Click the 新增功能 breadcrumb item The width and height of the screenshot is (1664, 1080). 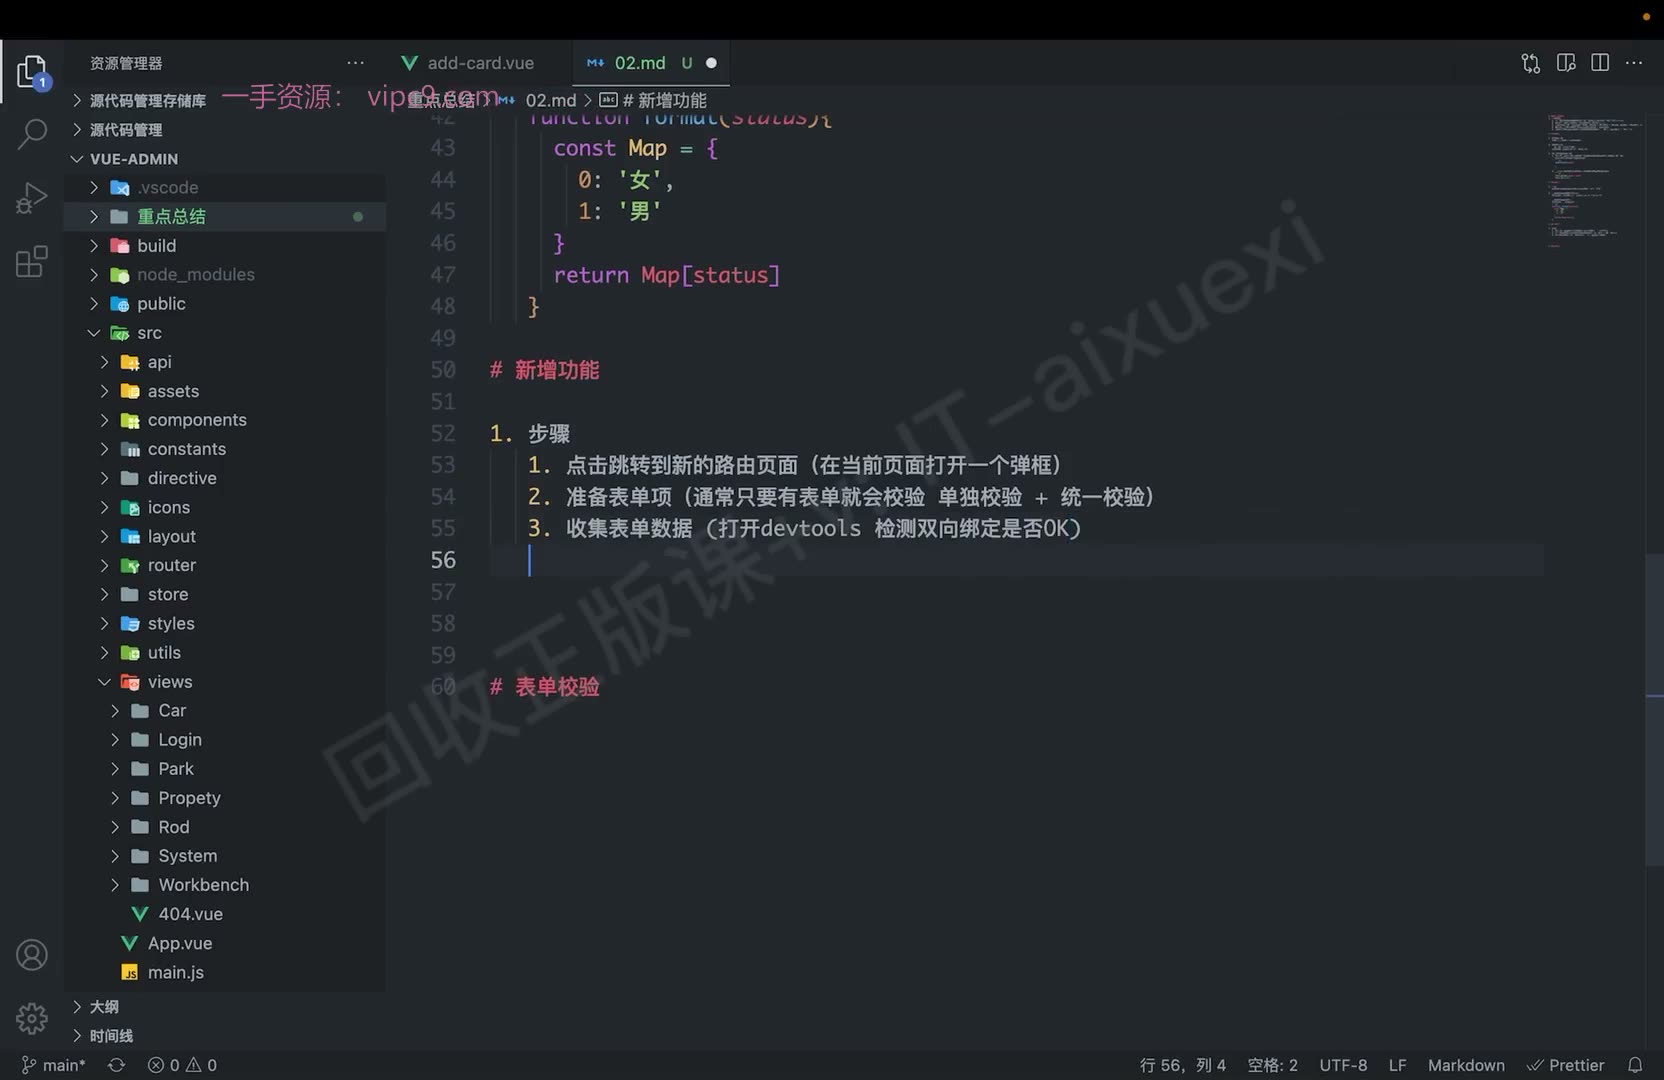pyautogui.click(x=653, y=100)
